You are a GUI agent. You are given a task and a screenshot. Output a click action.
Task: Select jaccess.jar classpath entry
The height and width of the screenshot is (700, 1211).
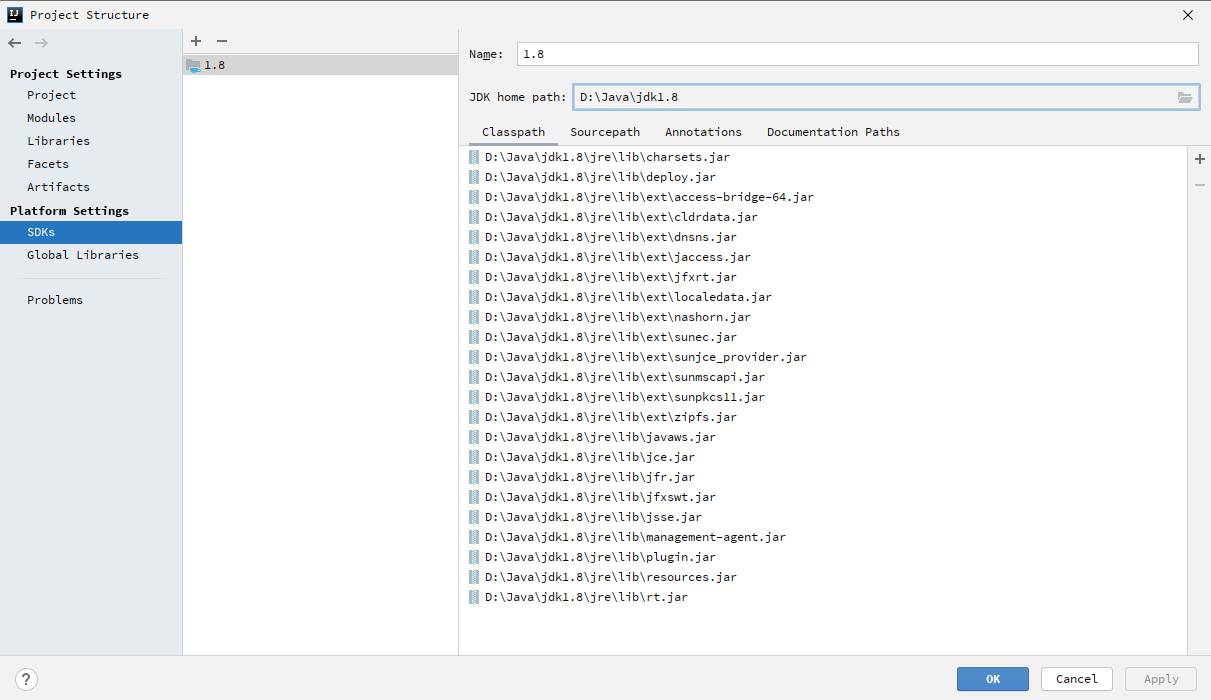tap(823, 257)
